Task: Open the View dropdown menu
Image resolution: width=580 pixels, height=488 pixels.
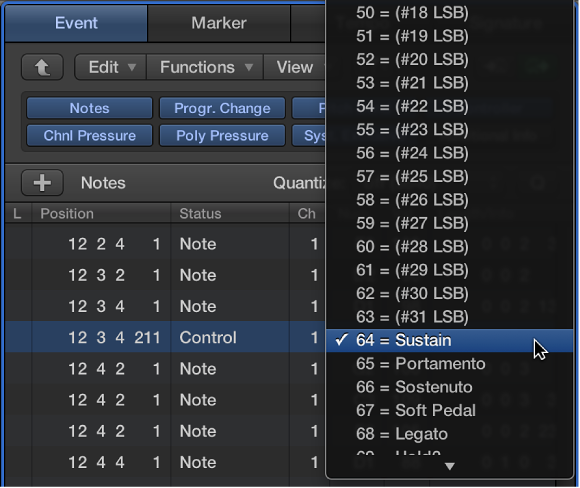Action: [295, 67]
